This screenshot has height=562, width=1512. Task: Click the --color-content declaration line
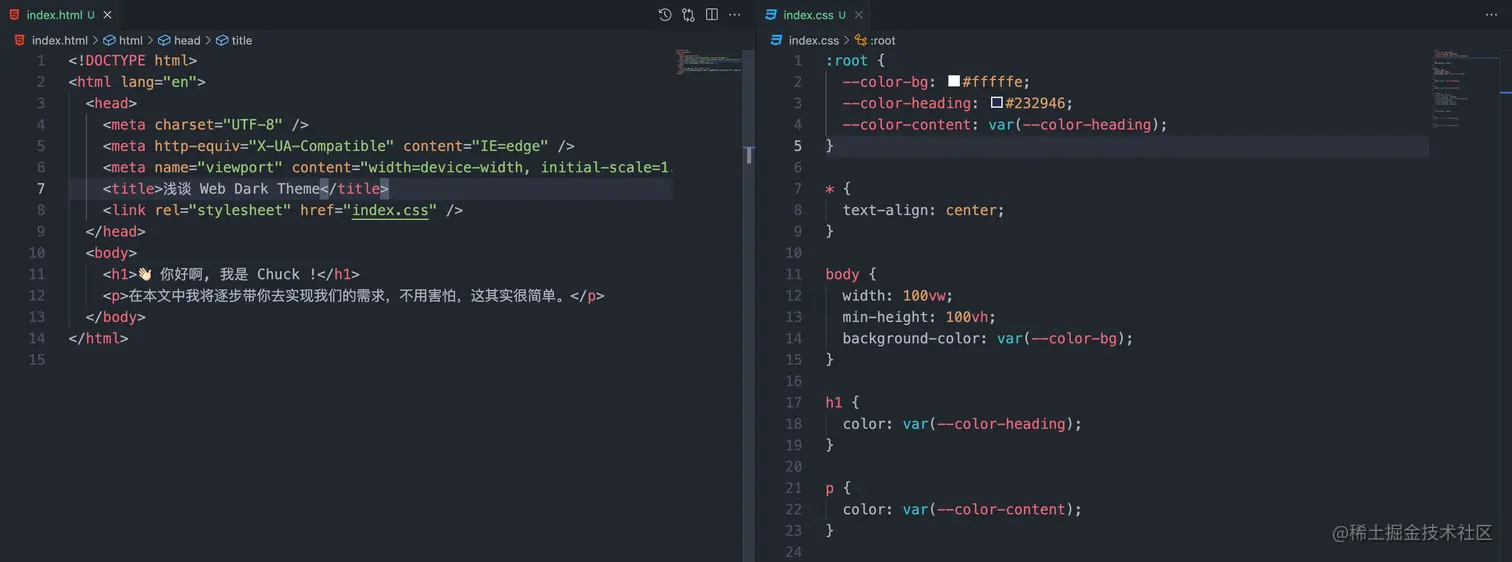[1005, 125]
